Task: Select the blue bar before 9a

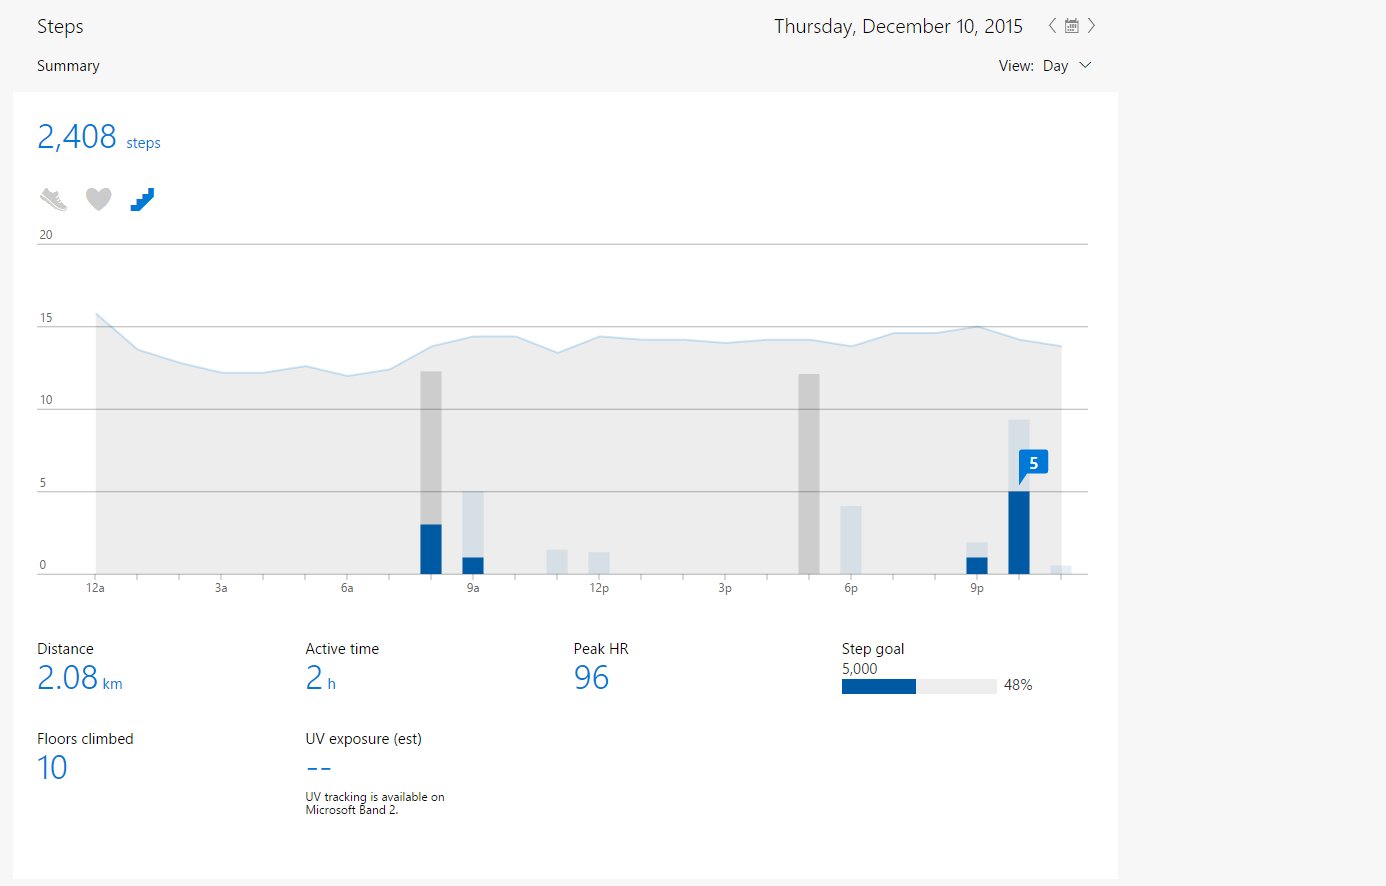Action: pyautogui.click(x=431, y=549)
